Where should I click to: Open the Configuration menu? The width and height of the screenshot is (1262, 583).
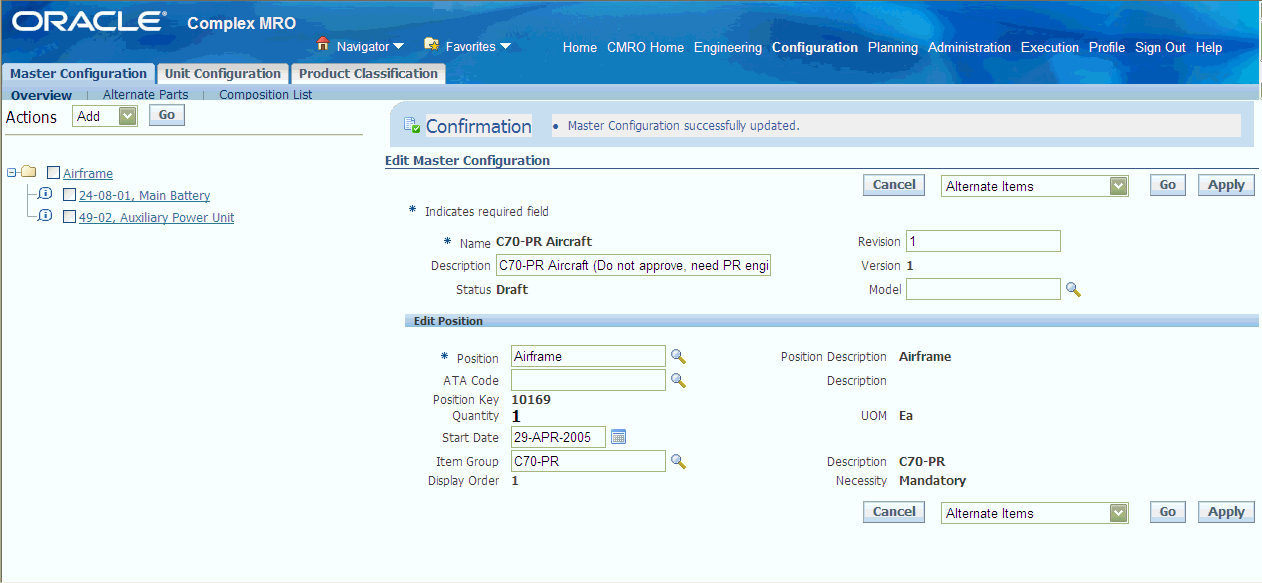click(815, 47)
